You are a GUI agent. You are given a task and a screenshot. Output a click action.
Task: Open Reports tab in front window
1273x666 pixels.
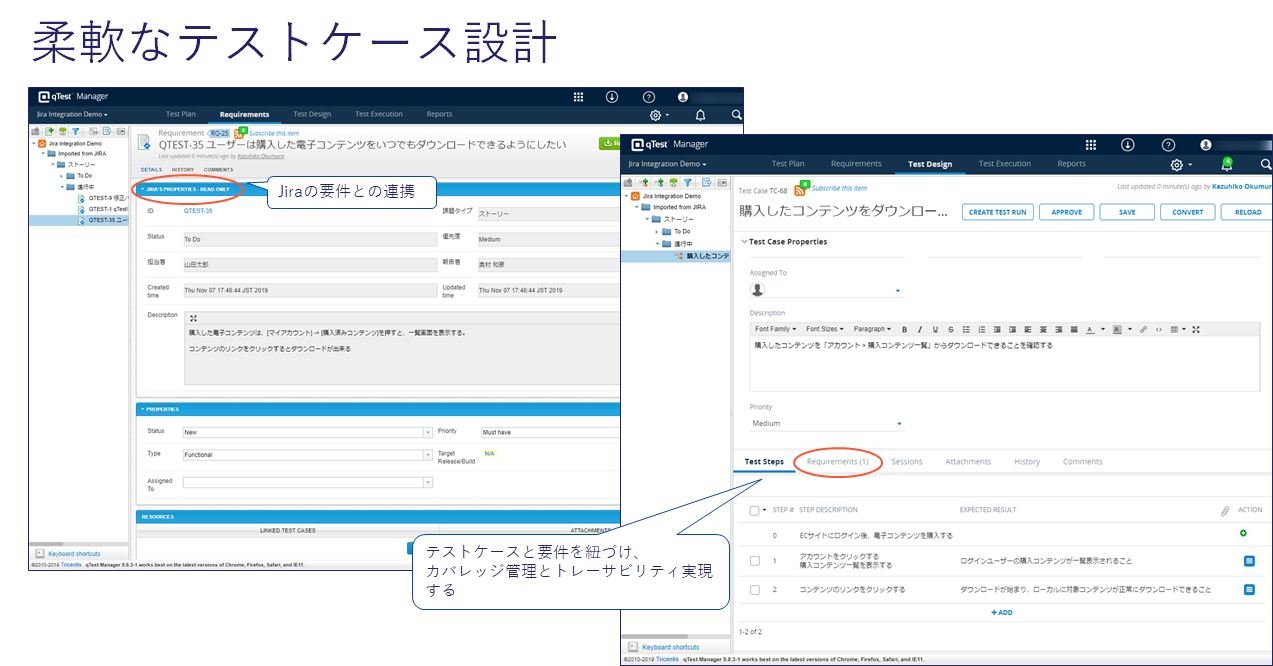point(1071,164)
